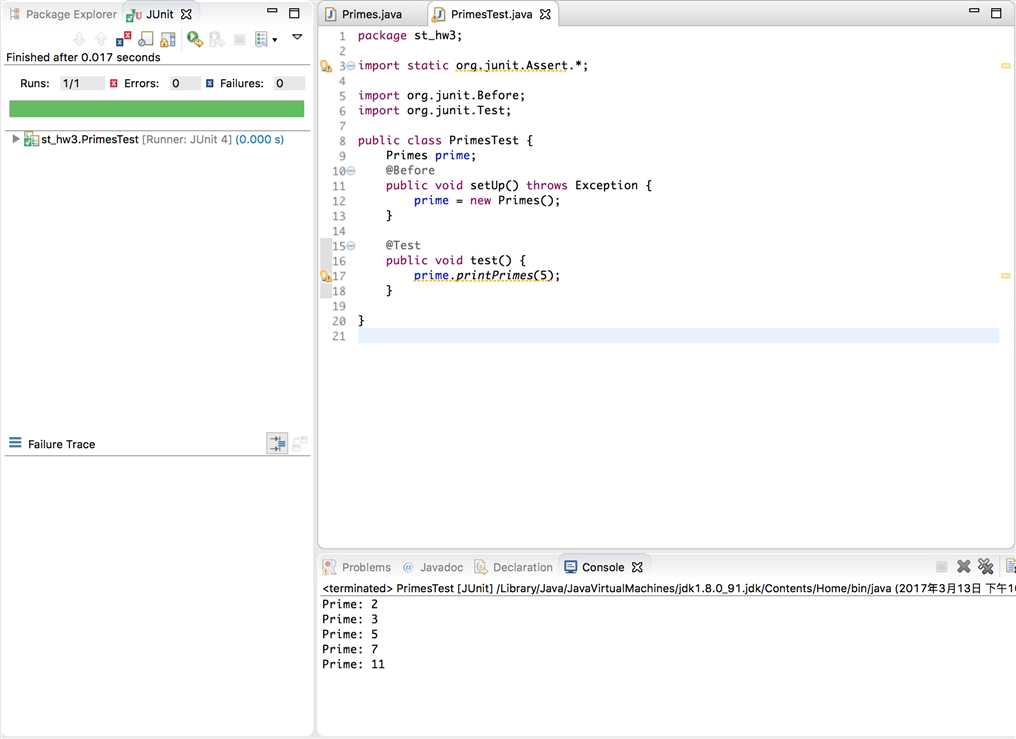
Task: Open the JUnit View Menu triangle
Action: coord(297,37)
